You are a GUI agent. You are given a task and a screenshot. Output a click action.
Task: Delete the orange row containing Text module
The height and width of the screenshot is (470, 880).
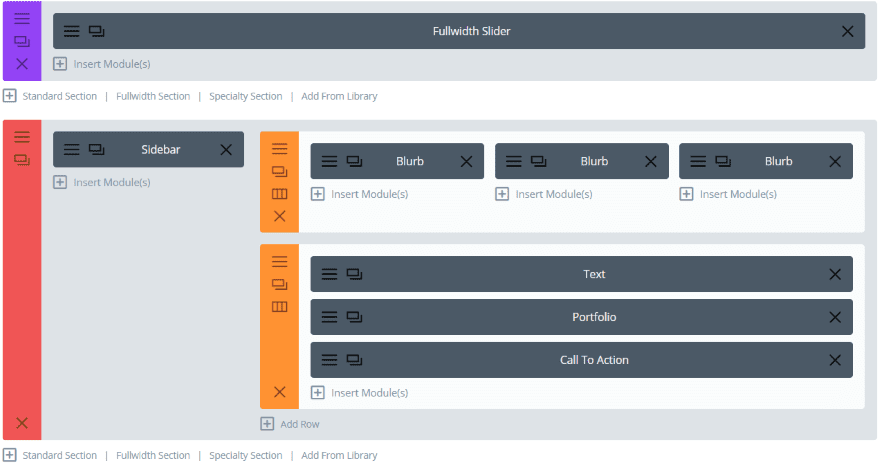(x=280, y=392)
